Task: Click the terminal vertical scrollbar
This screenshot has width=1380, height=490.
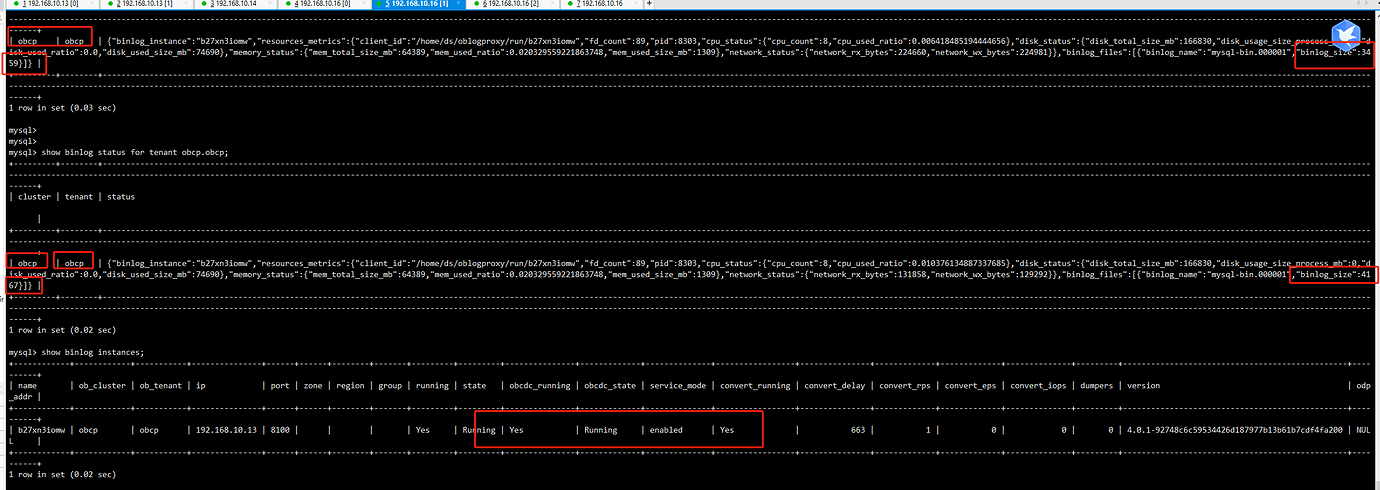Action: tap(1376, 250)
